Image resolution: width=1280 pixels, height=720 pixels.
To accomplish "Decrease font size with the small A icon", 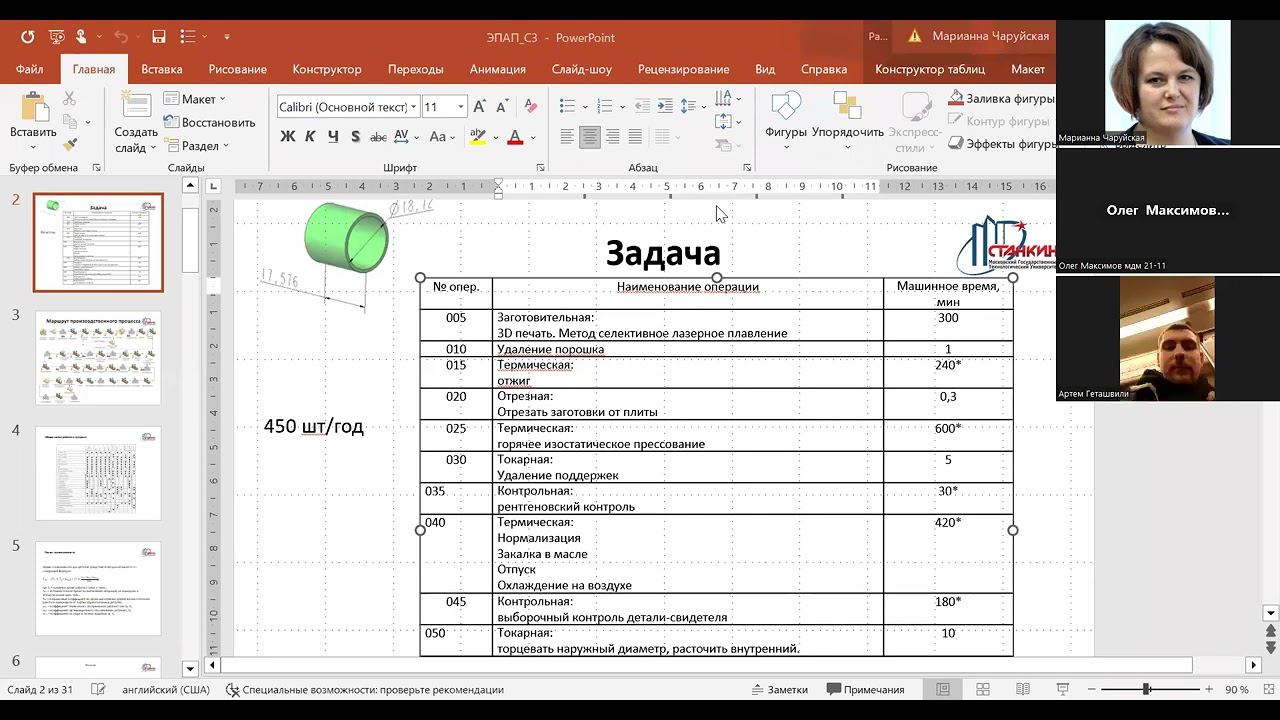I will tap(503, 107).
